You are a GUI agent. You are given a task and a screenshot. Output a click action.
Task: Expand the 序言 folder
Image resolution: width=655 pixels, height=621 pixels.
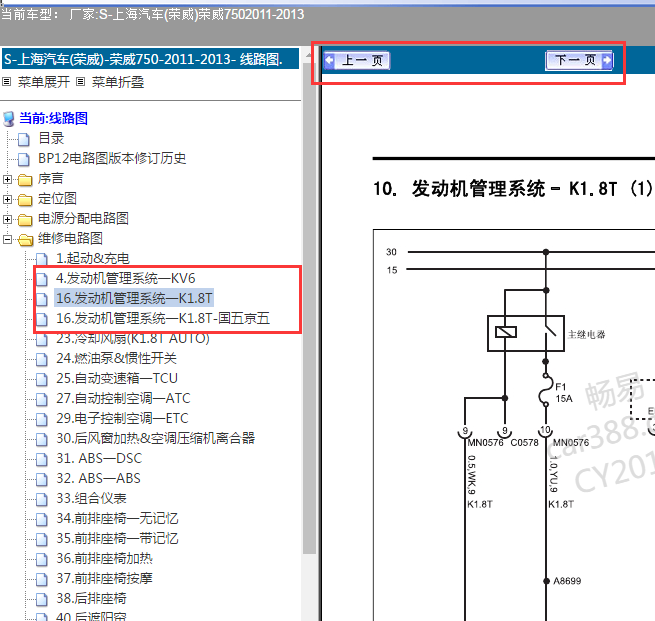(x=7, y=179)
